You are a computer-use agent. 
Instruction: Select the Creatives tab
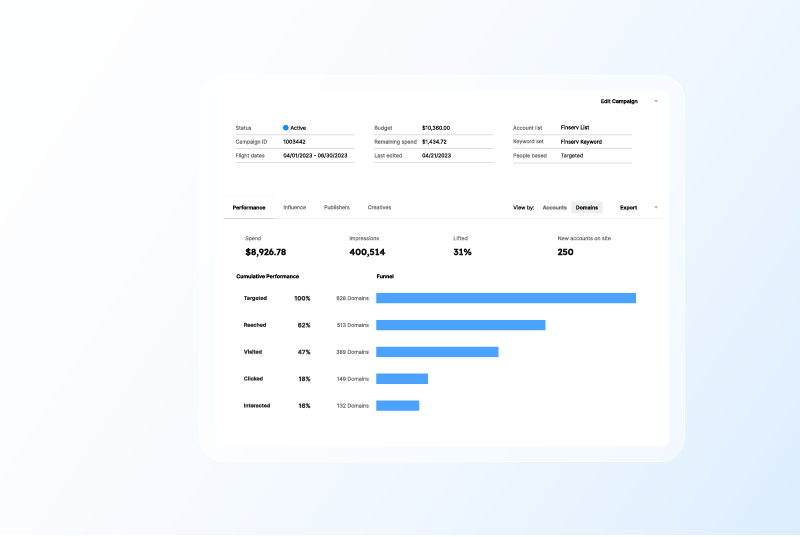point(379,207)
